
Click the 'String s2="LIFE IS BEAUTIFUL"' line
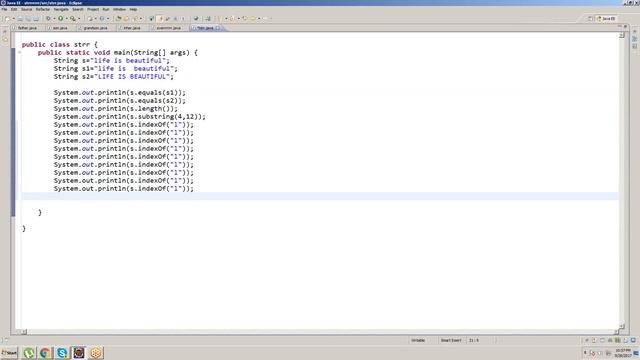click(113, 77)
